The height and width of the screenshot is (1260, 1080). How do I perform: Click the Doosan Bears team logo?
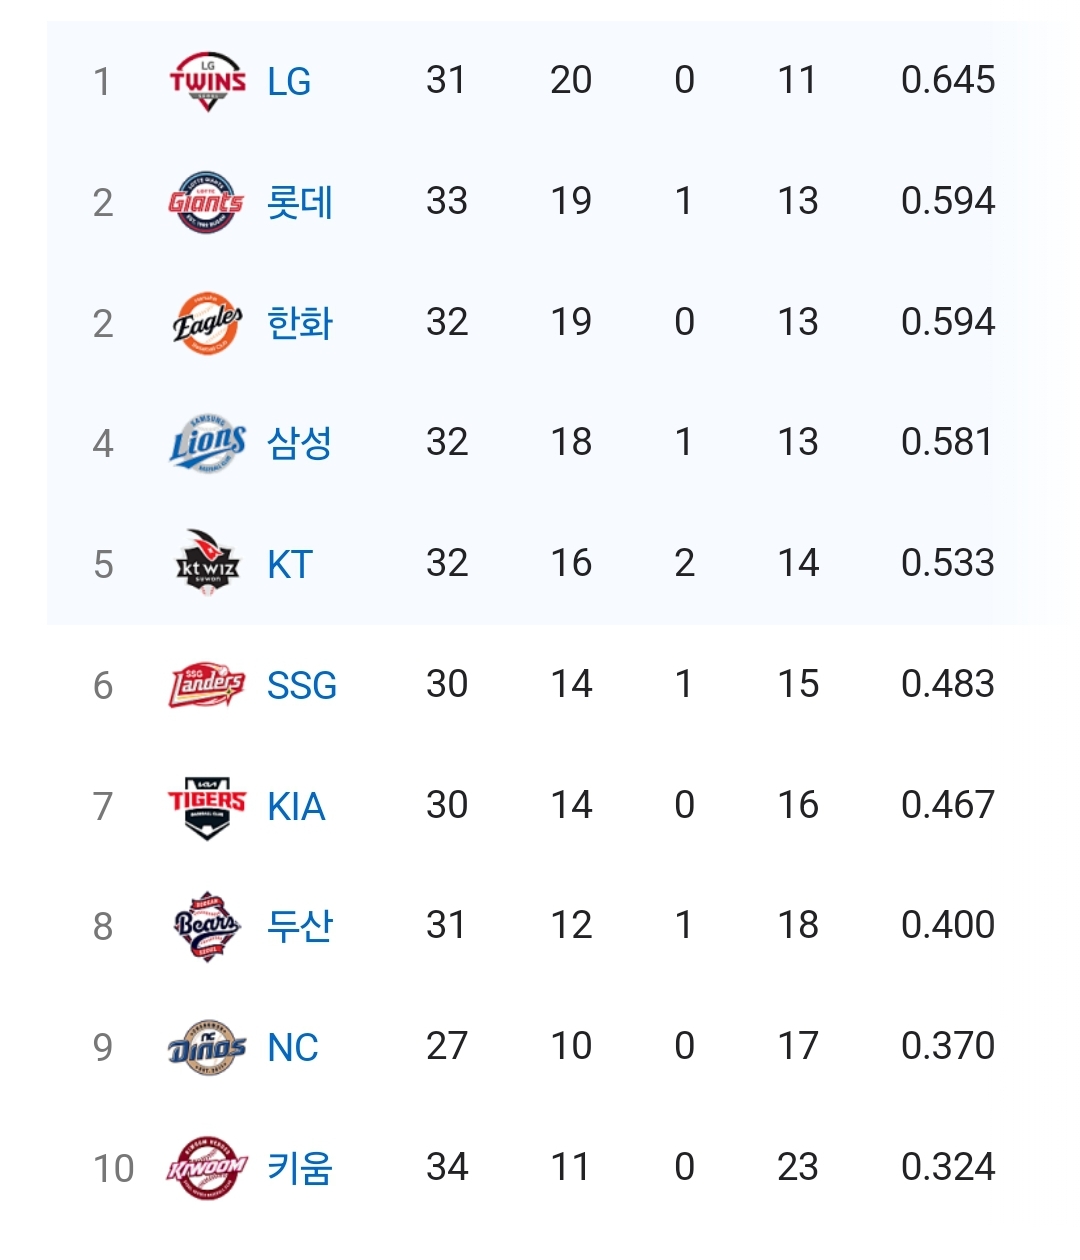207,927
